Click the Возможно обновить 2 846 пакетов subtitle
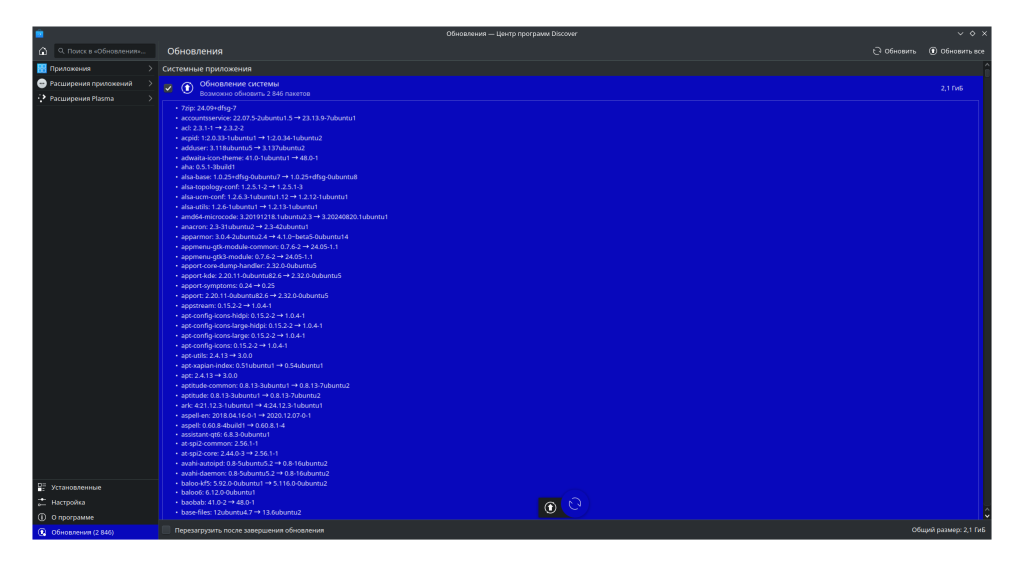1024x578 pixels. [x=255, y=94]
